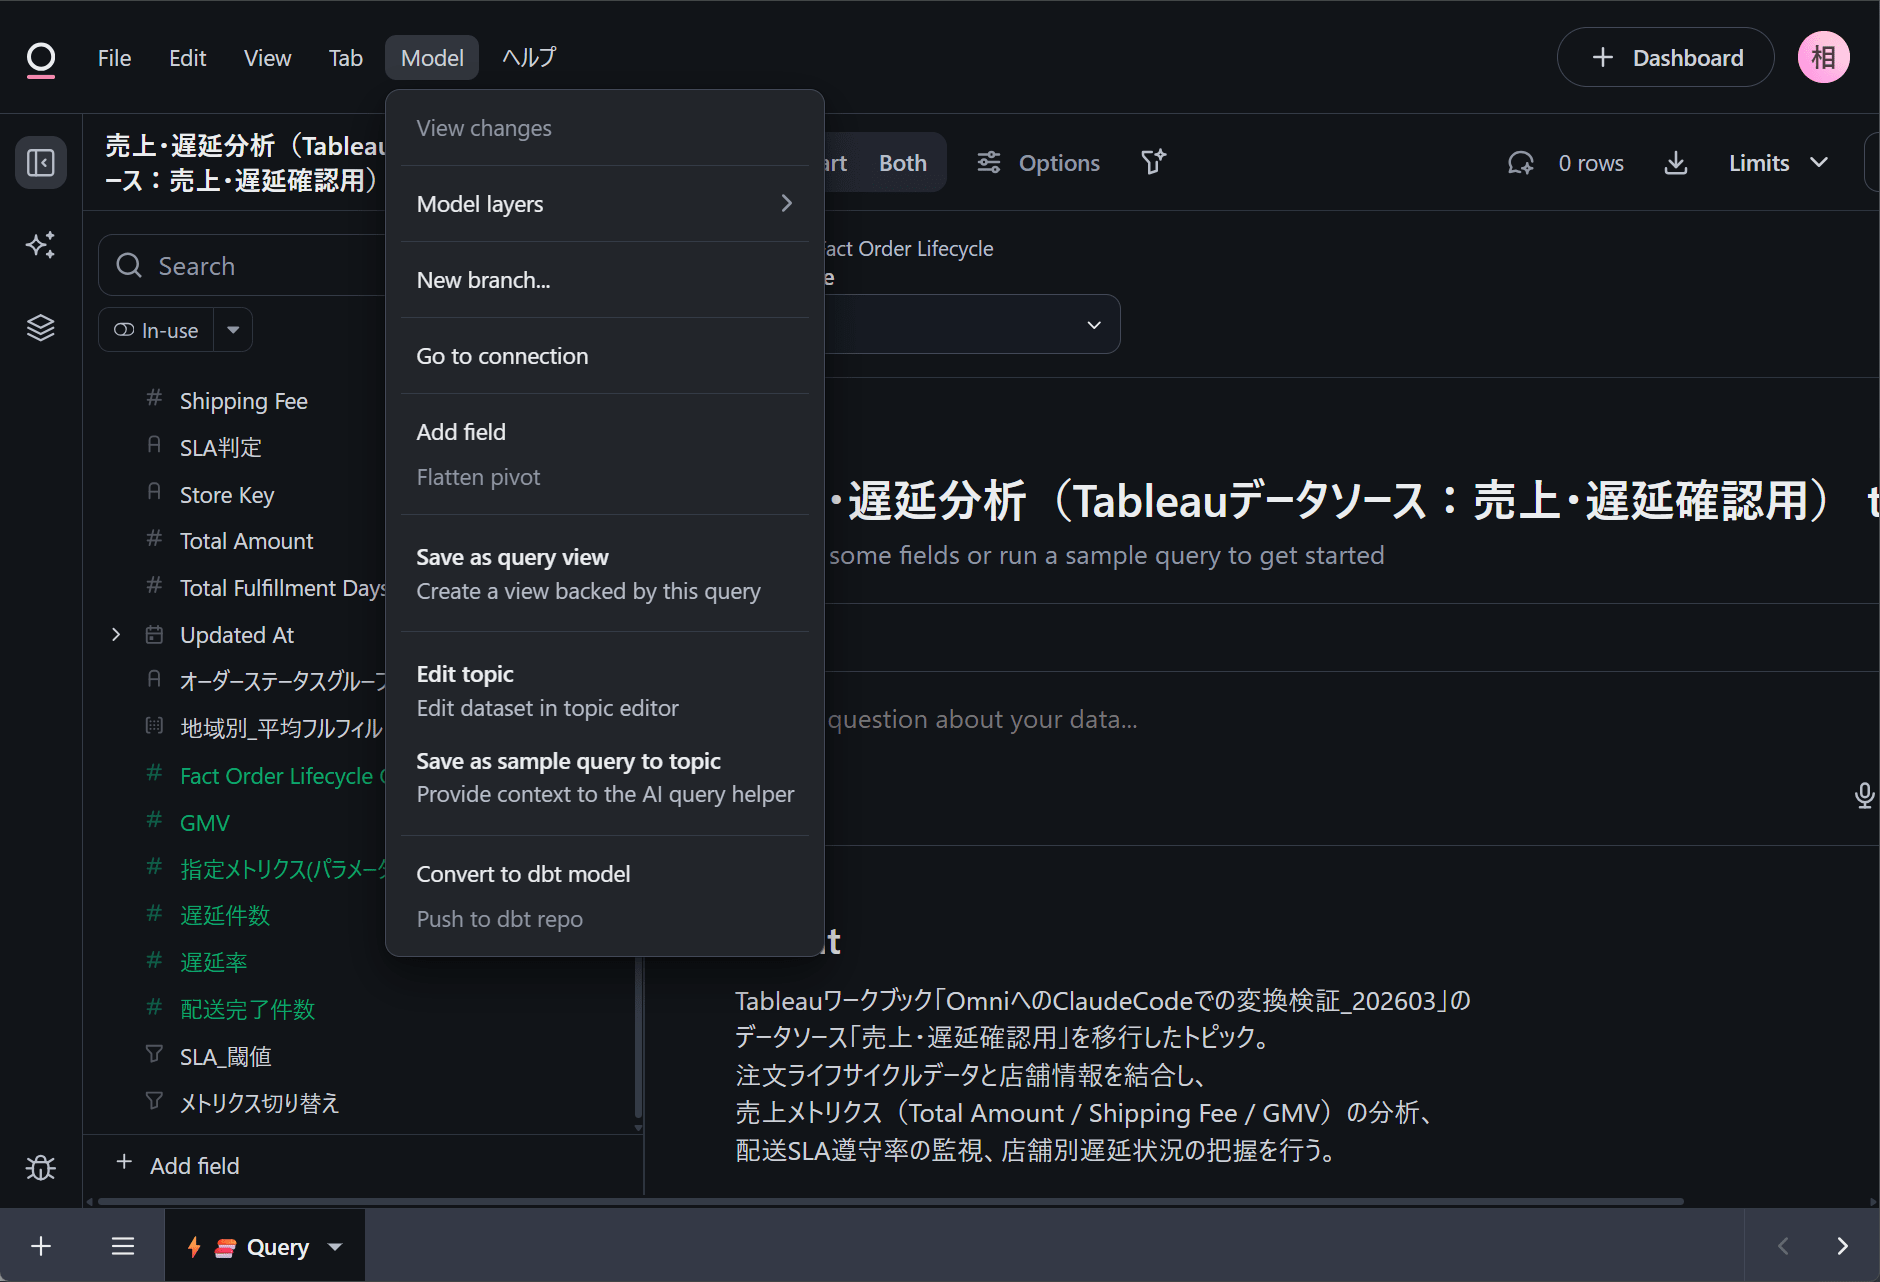This screenshot has width=1880, height=1282.
Task: Click string icon beside SLA判定
Action: pyautogui.click(x=154, y=445)
